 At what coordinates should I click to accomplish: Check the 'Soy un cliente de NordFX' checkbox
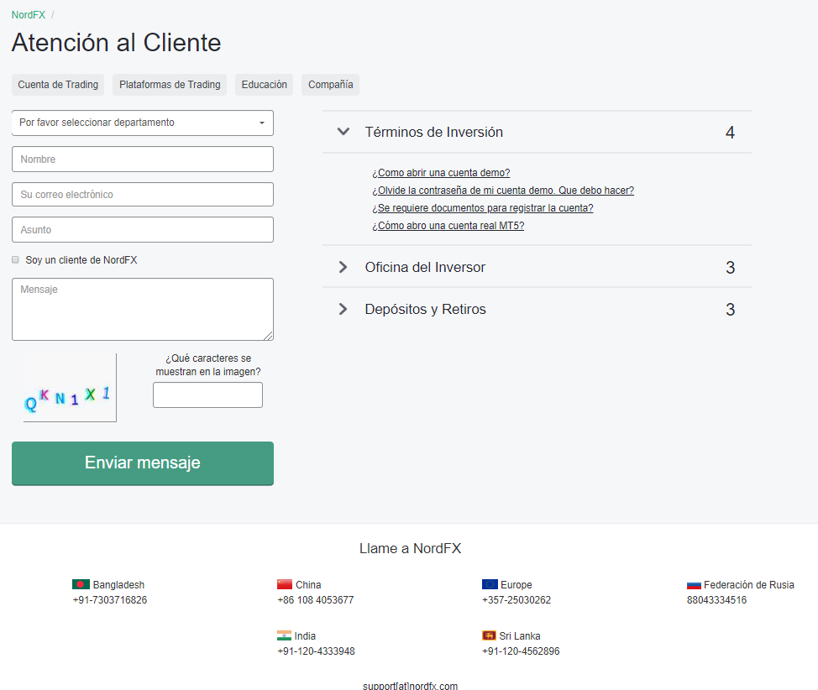pos(15,259)
